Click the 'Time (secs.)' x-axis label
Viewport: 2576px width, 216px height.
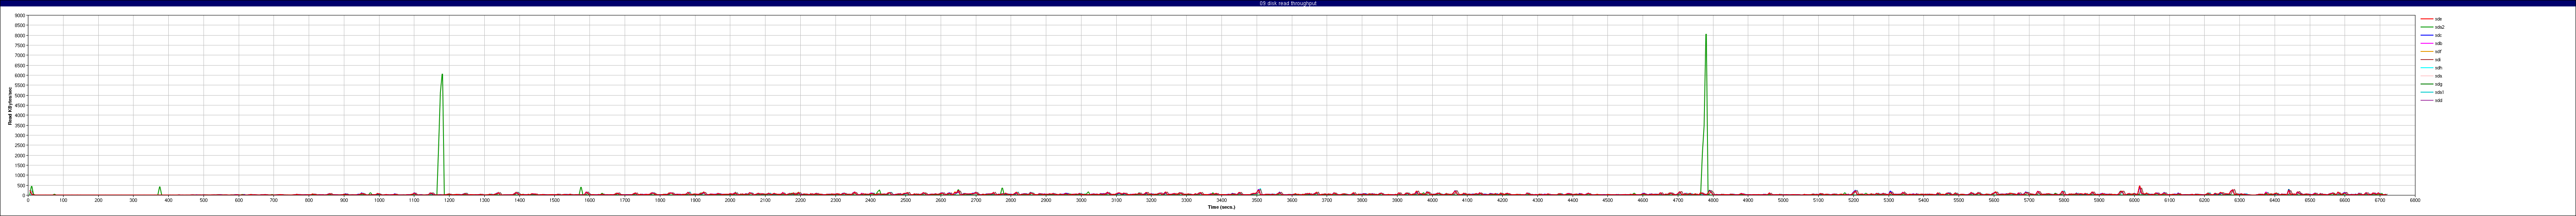point(1221,207)
